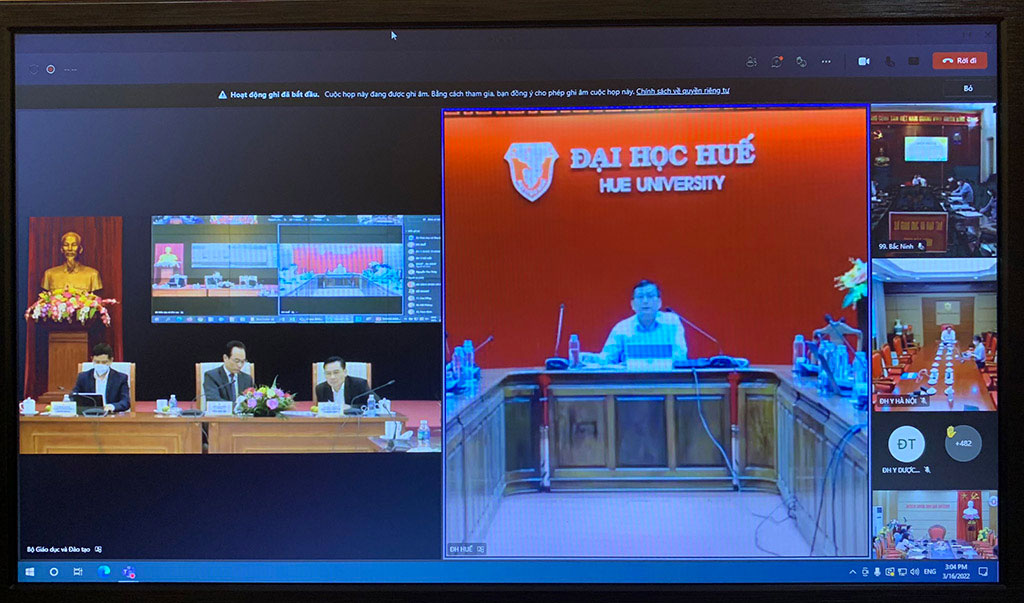Click the share content icon

(914, 61)
